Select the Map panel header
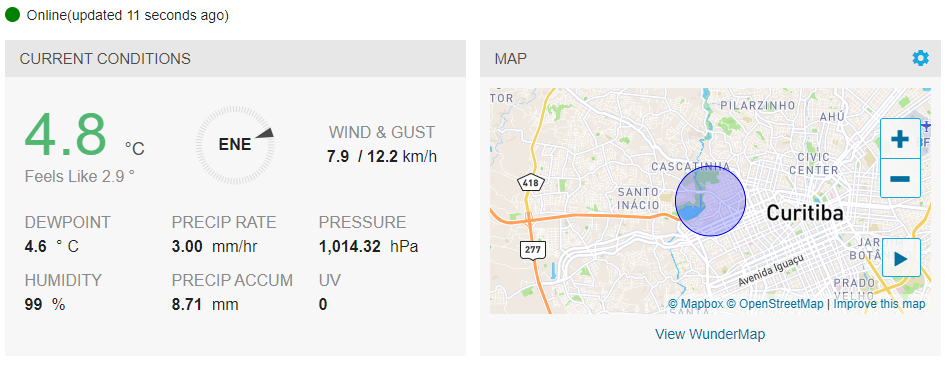This screenshot has height=376, width=952. tap(710, 58)
